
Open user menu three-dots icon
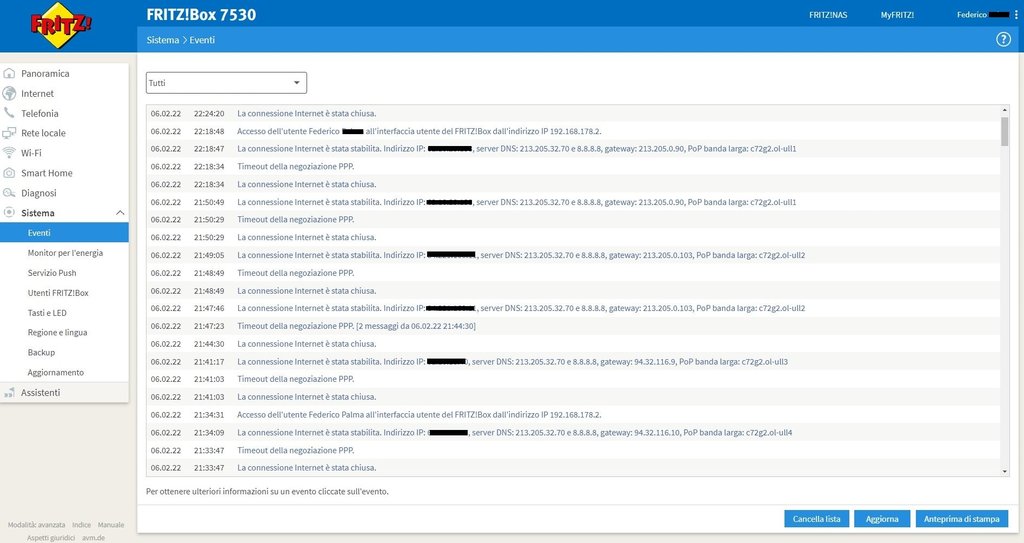[1016, 14]
